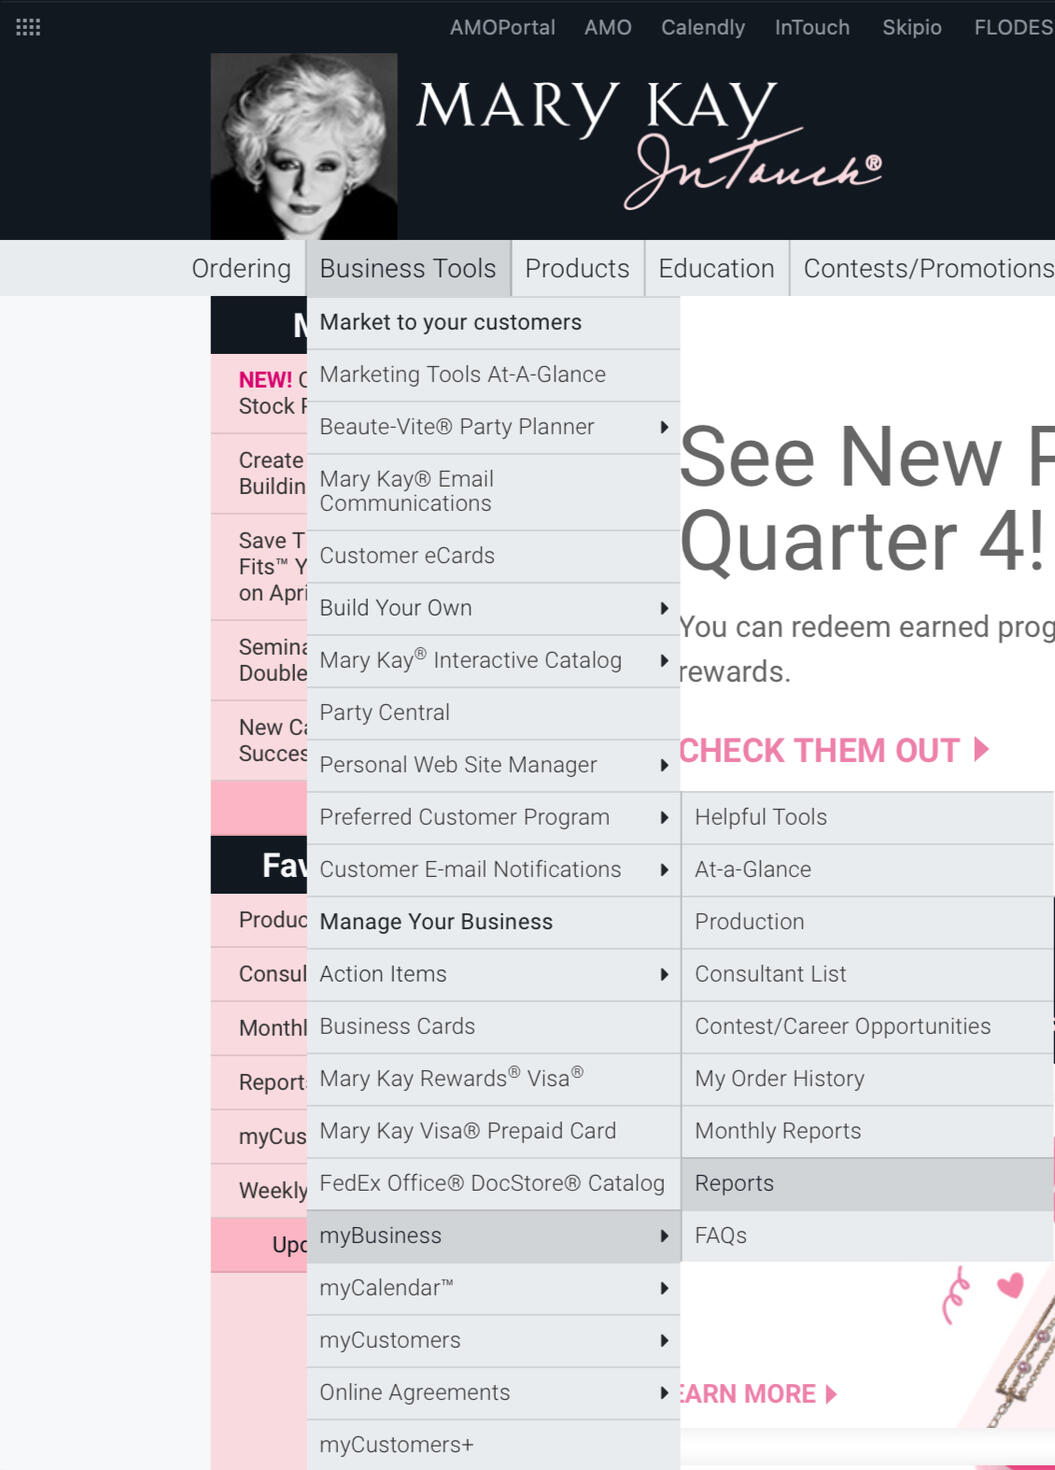Select Customer eCards menu item

tap(407, 556)
